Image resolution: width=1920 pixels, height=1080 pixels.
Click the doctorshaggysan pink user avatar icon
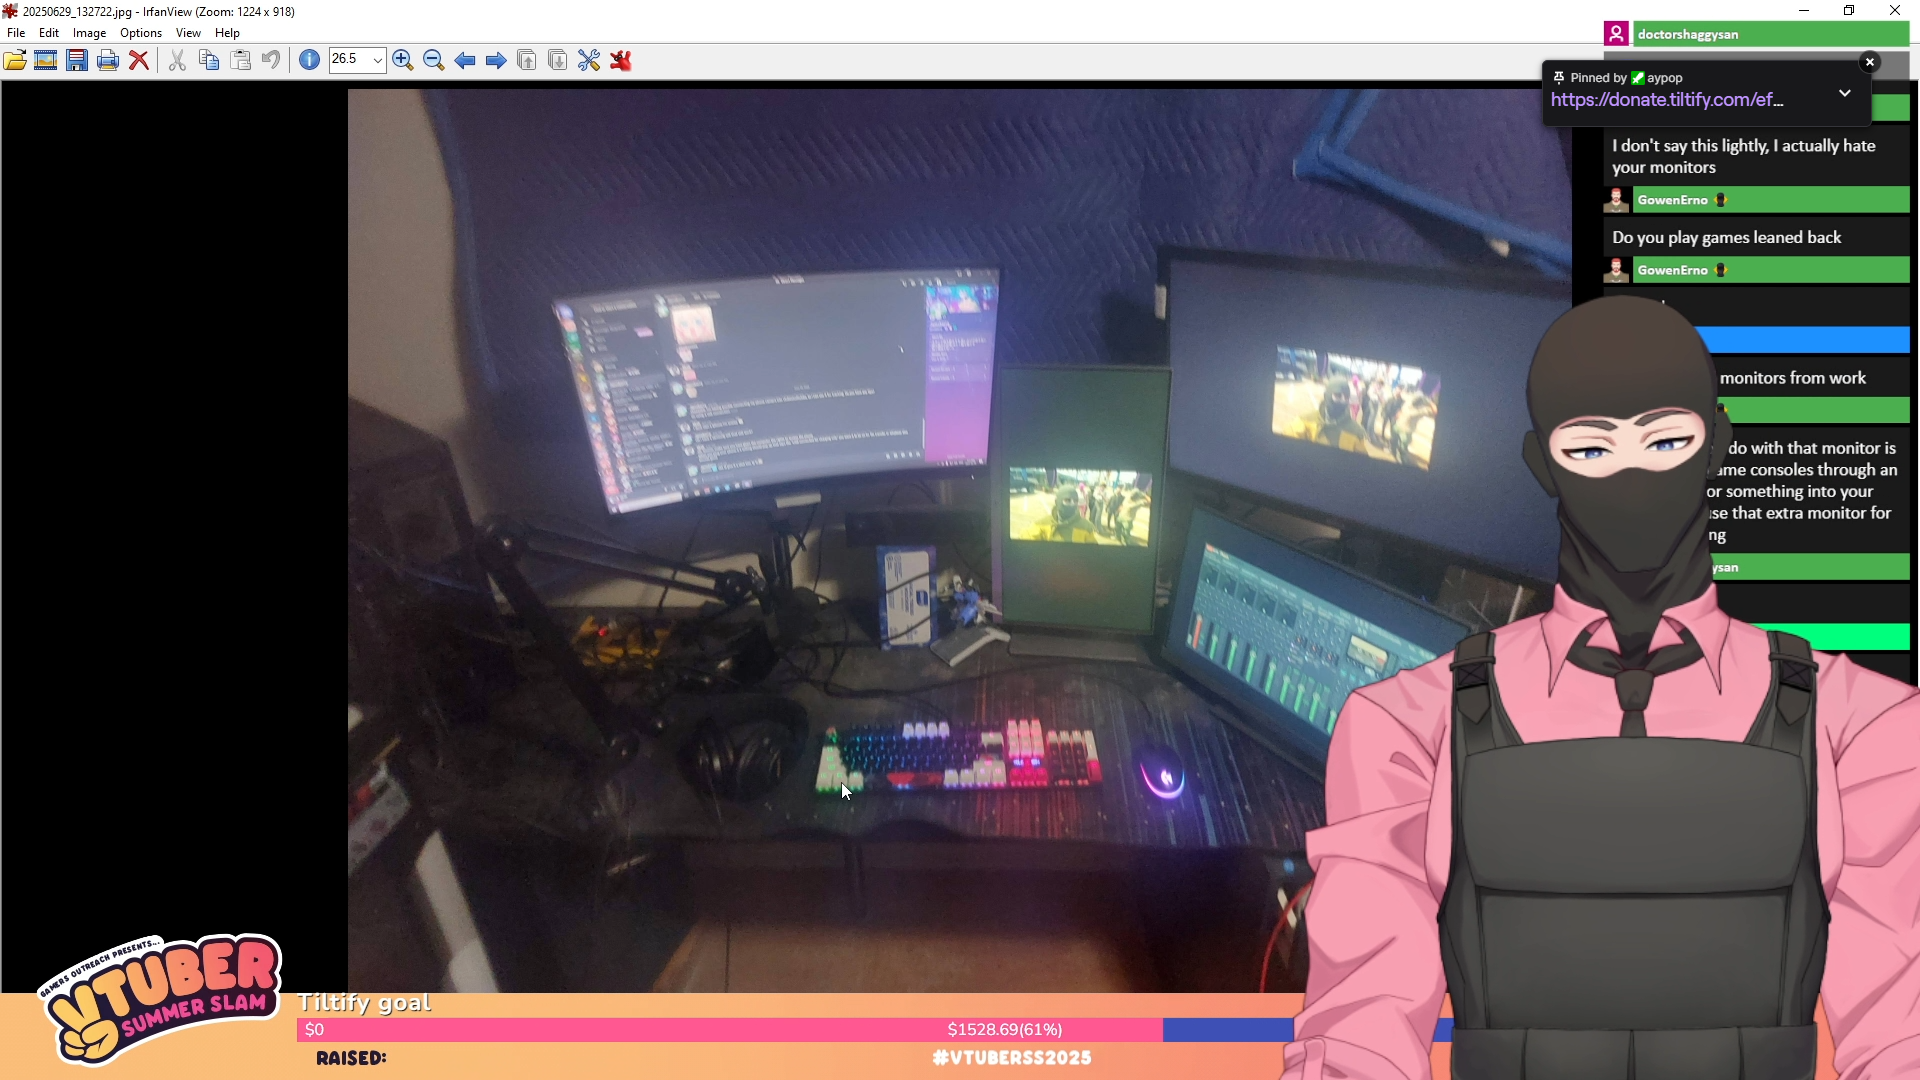[x=1616, y=34]
